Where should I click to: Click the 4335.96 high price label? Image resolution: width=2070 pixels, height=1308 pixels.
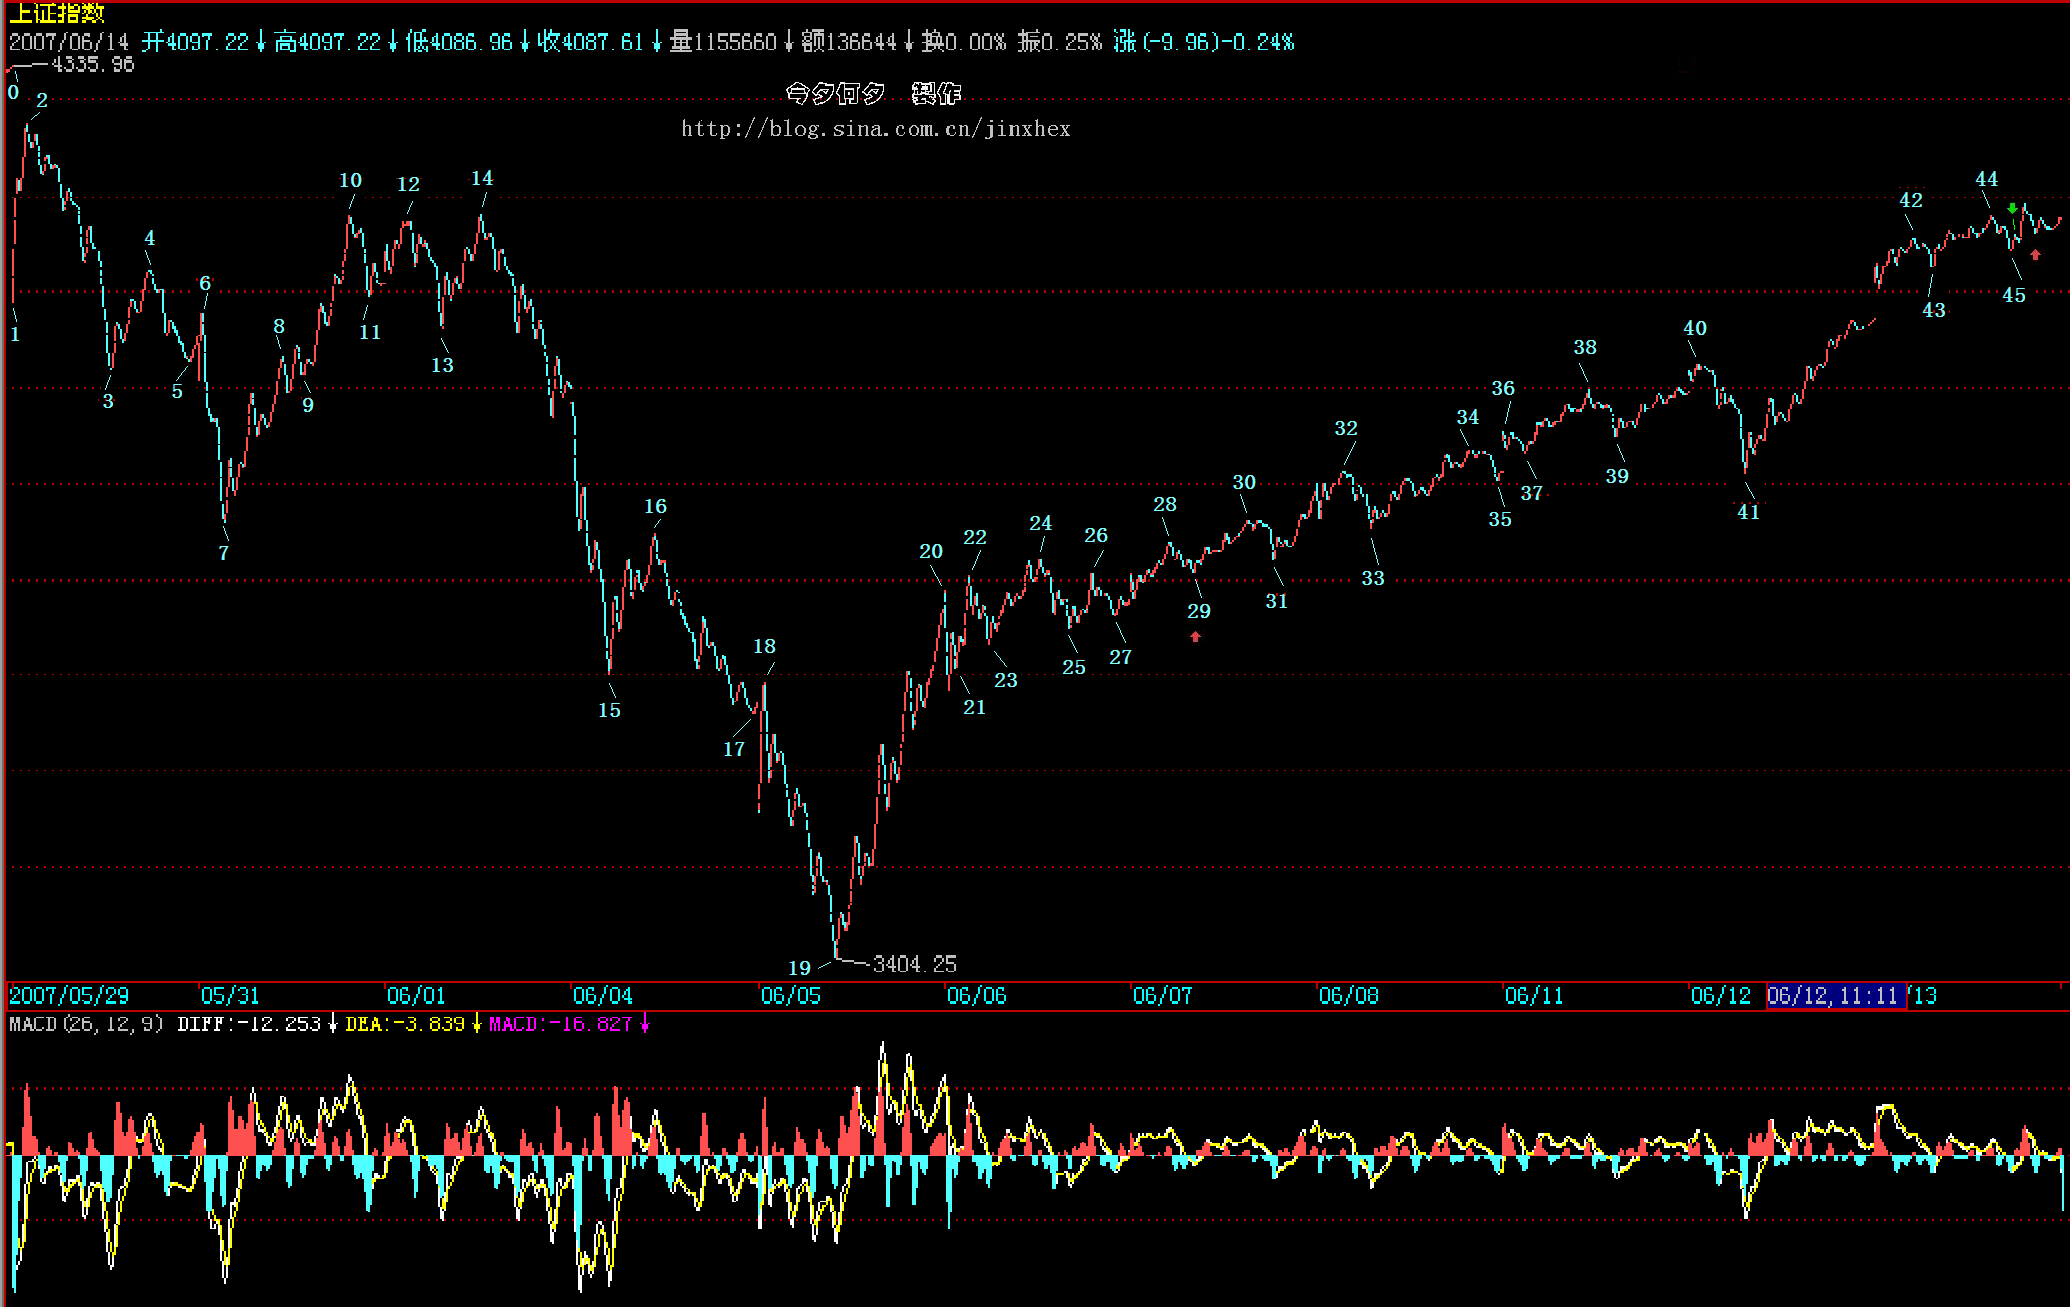pyautogui.click(x=92, y=64)
